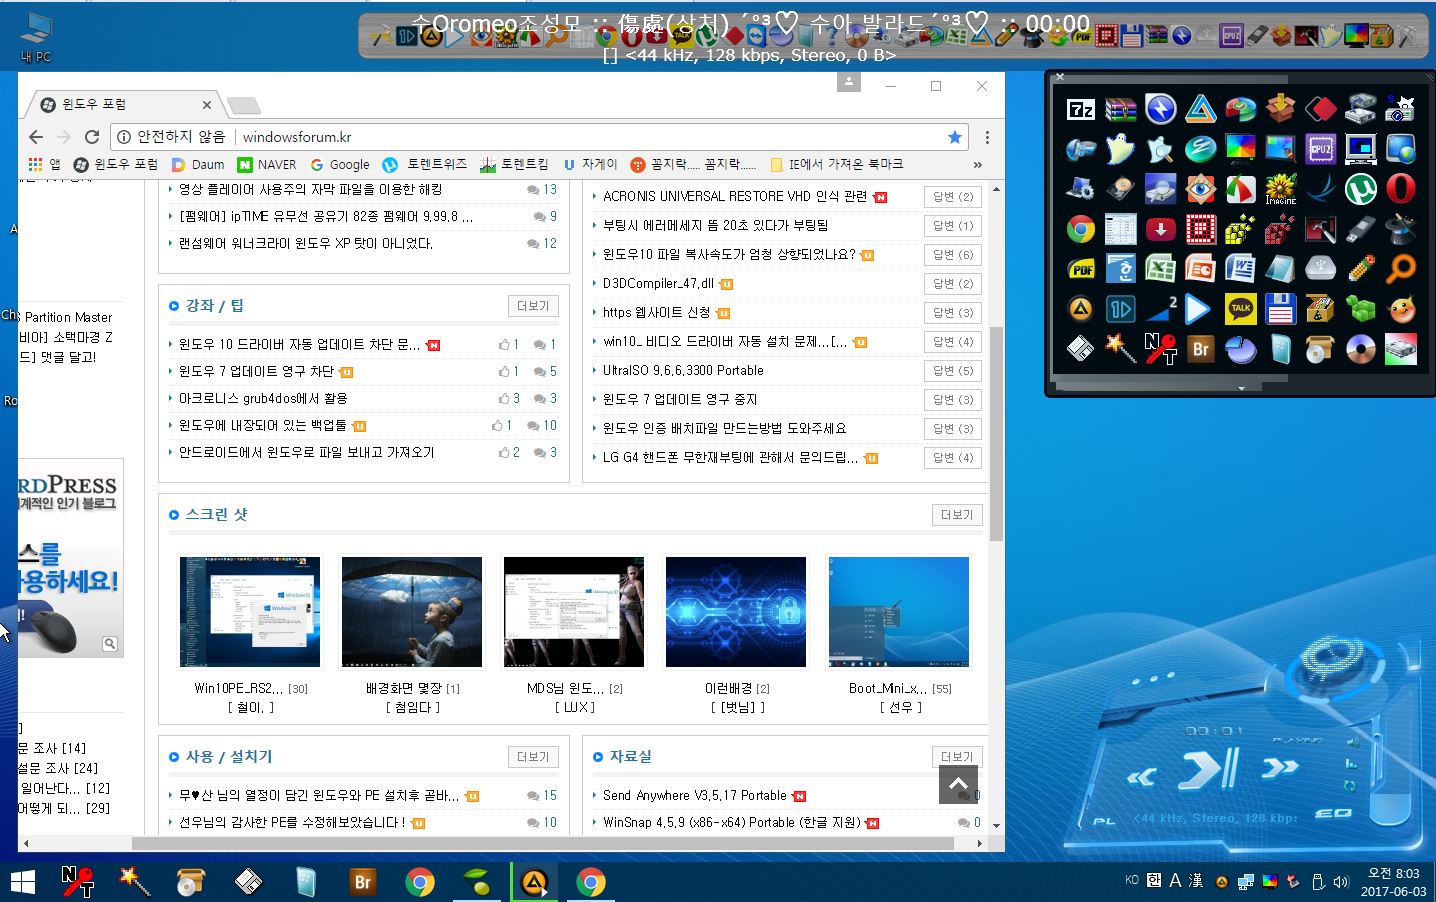The image size is (1436, 902).
Task: Open the Win10PE_RS2 screenshot thumbnail
Action: [x=250, y=612]
